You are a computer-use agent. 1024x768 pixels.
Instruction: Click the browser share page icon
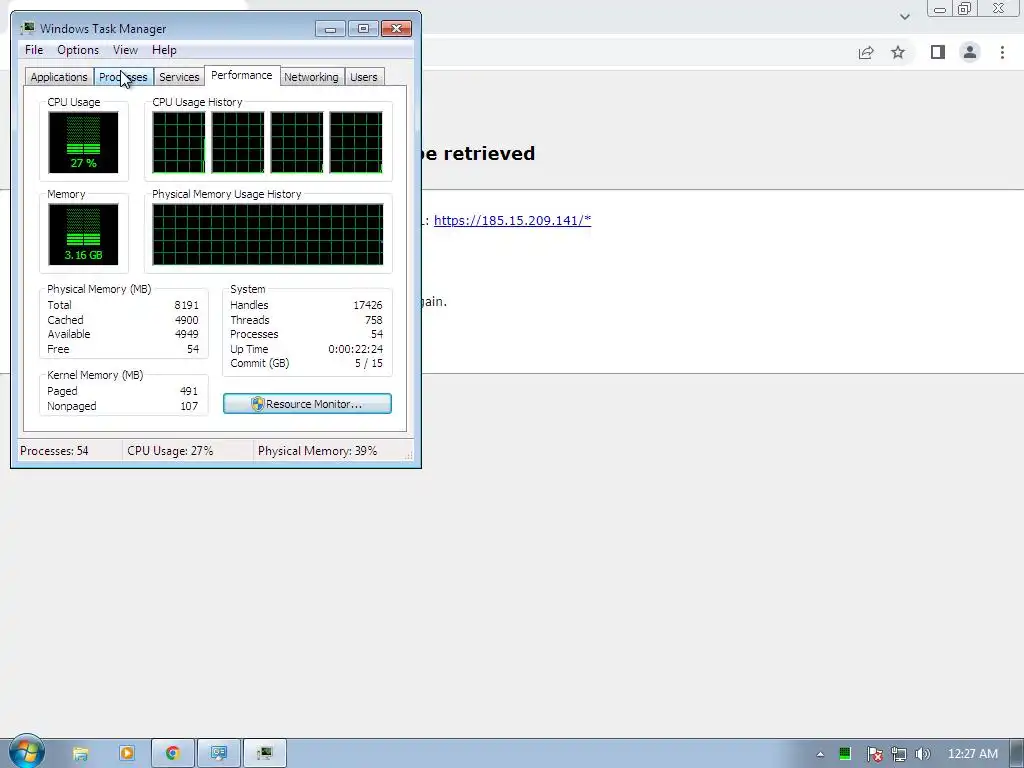[x=866, y=52]
